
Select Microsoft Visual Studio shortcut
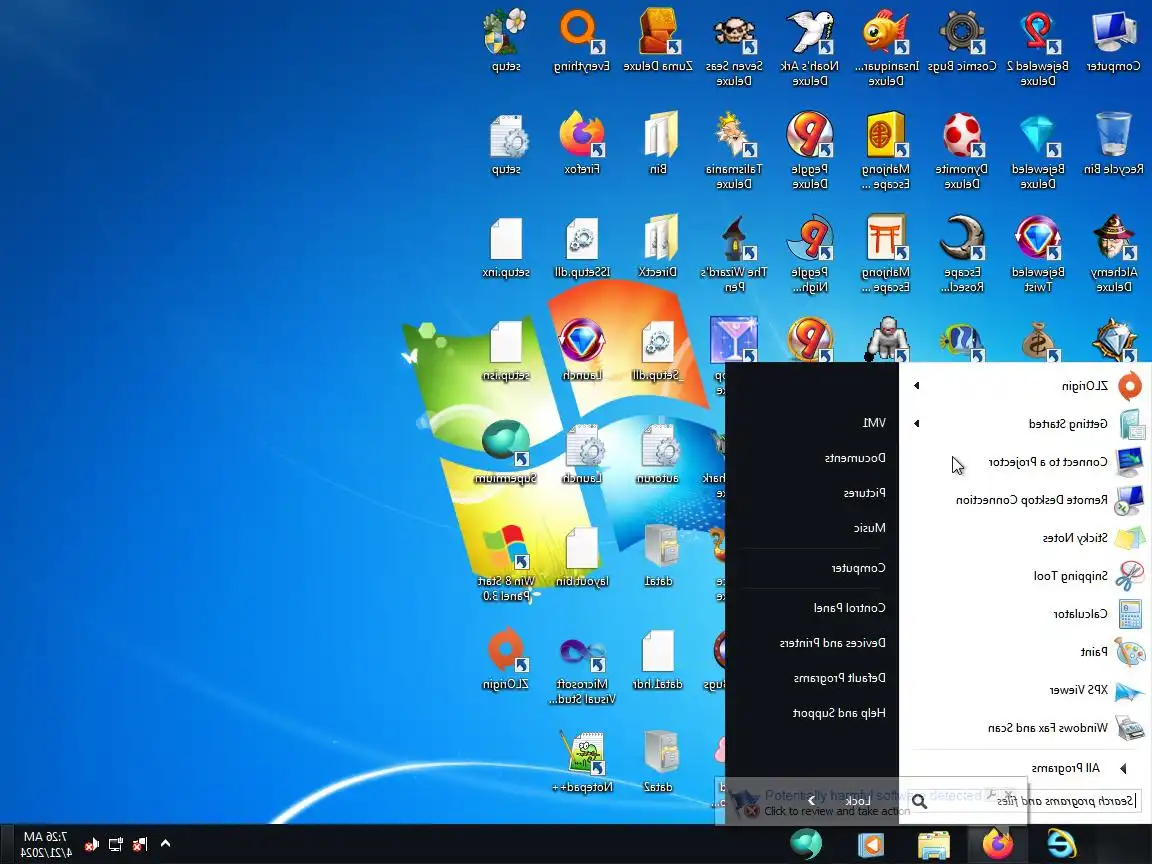pos(581,666)
